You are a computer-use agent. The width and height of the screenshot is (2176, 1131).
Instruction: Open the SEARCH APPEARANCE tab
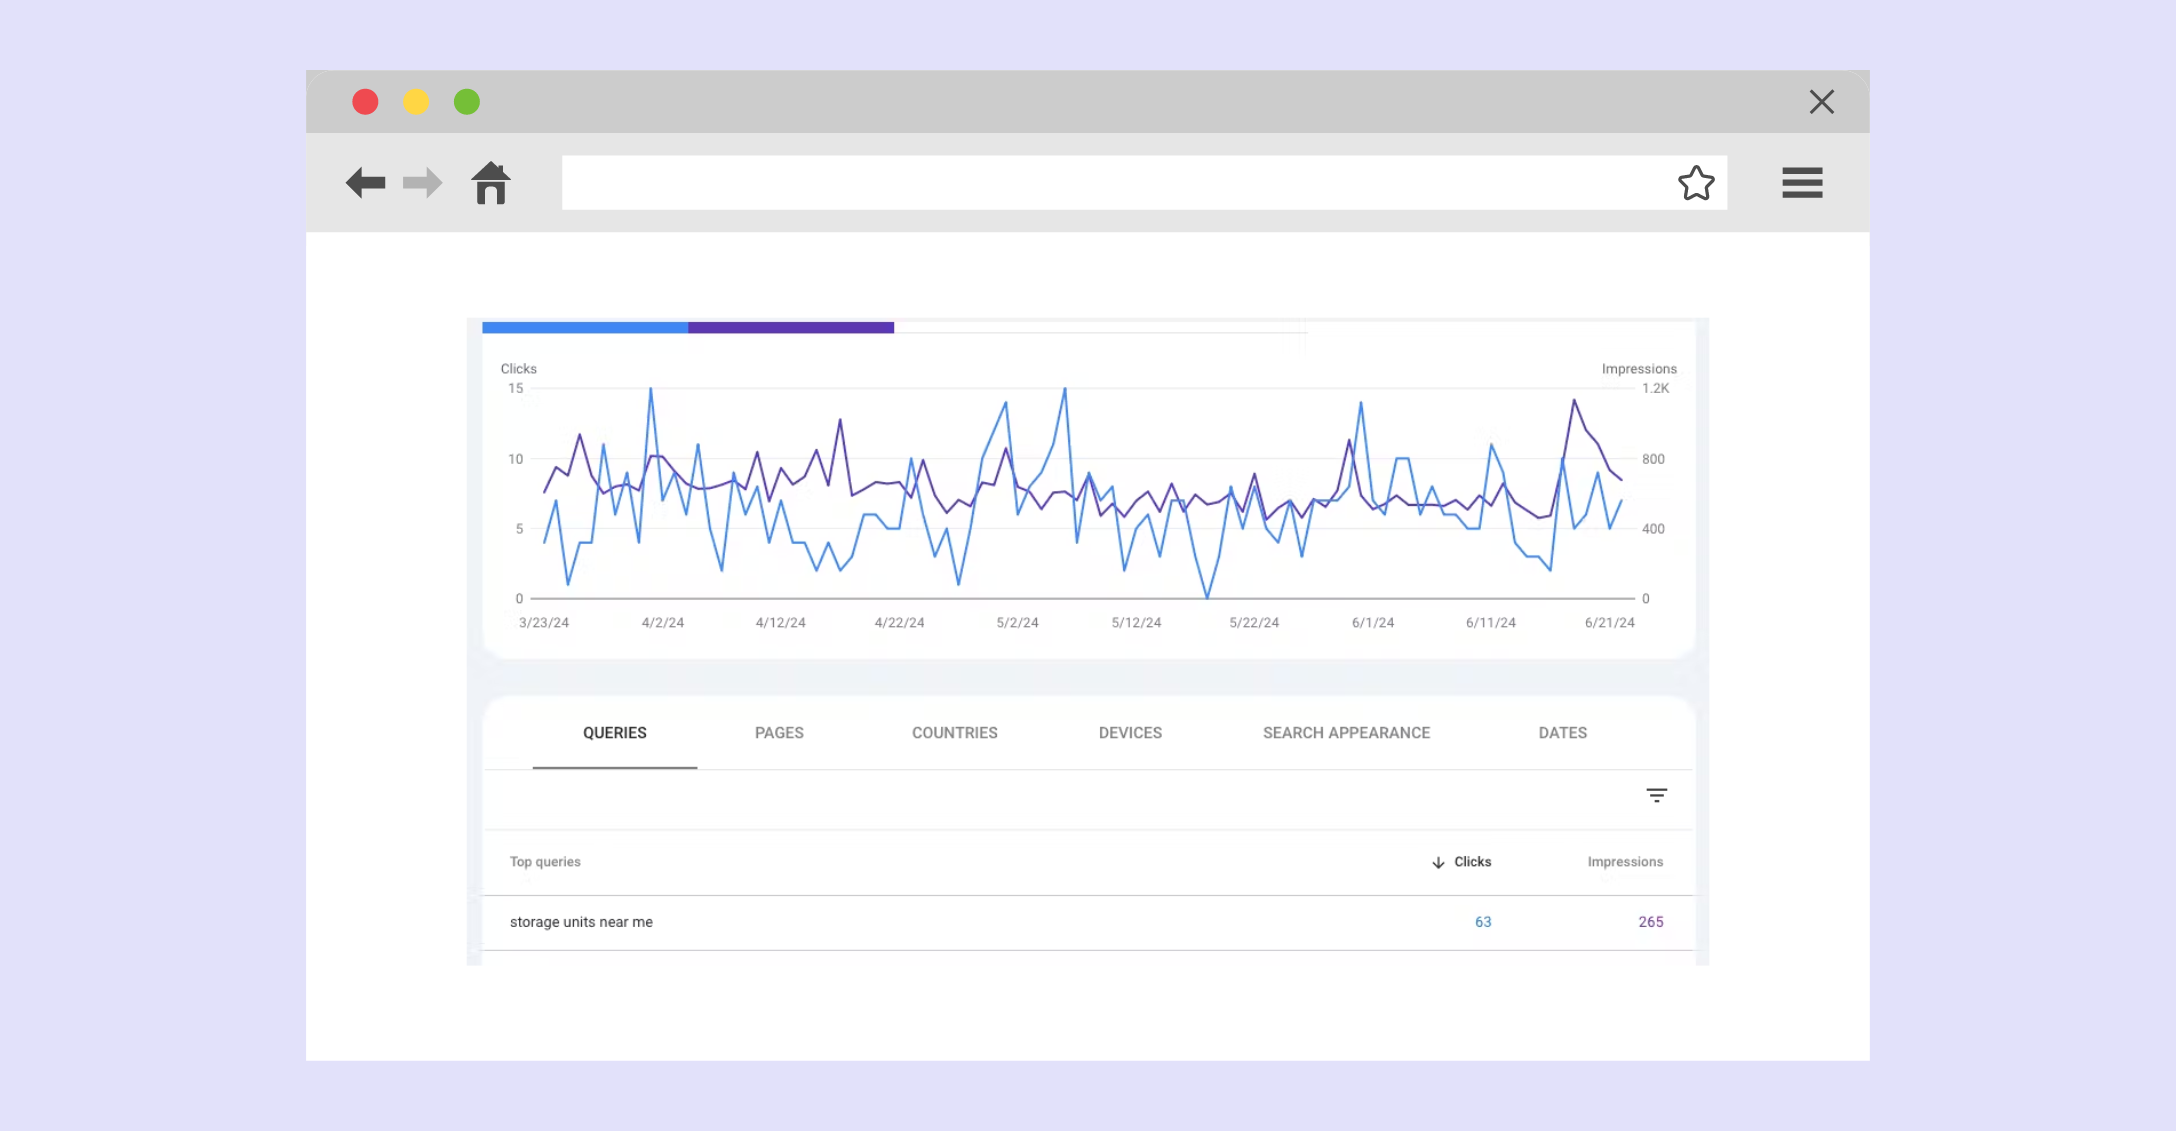tap(1346, 733)
